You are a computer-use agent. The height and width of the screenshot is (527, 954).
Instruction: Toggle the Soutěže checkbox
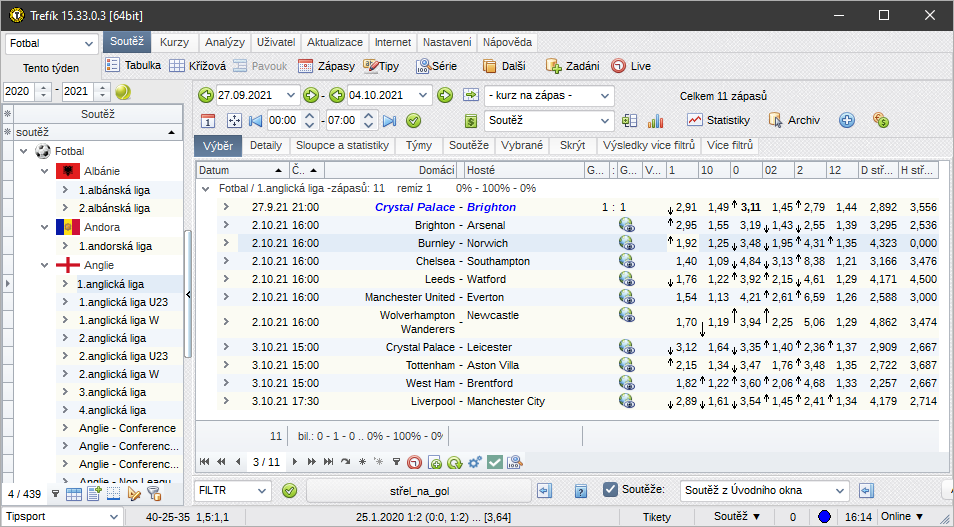pos(610,489)
